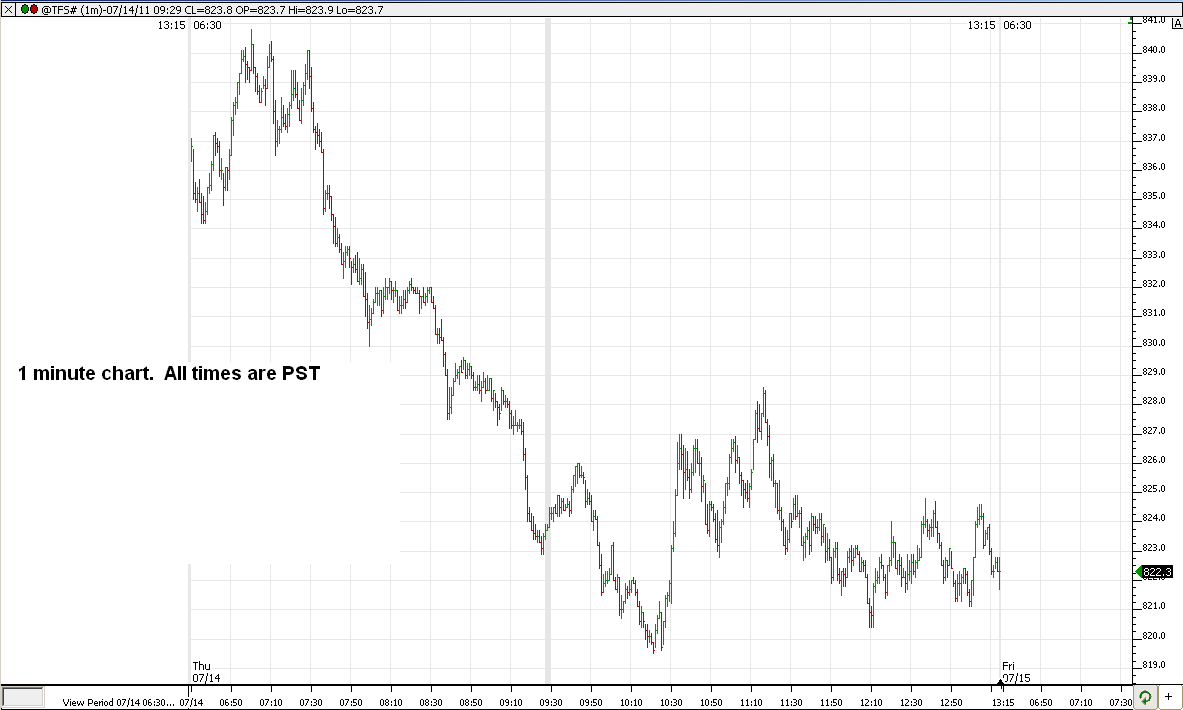Click the black triangle marker at 13:15

(x=1000, y=683)
